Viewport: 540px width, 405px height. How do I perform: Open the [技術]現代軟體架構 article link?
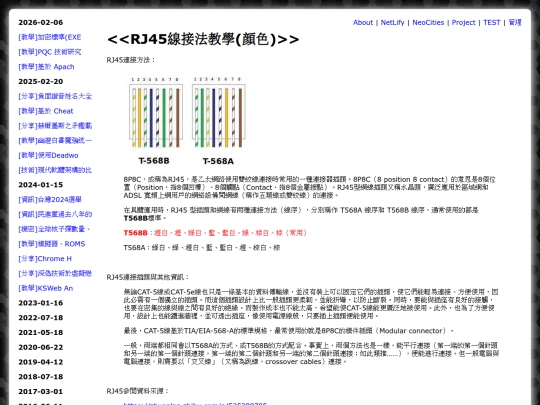coord(55,170)
